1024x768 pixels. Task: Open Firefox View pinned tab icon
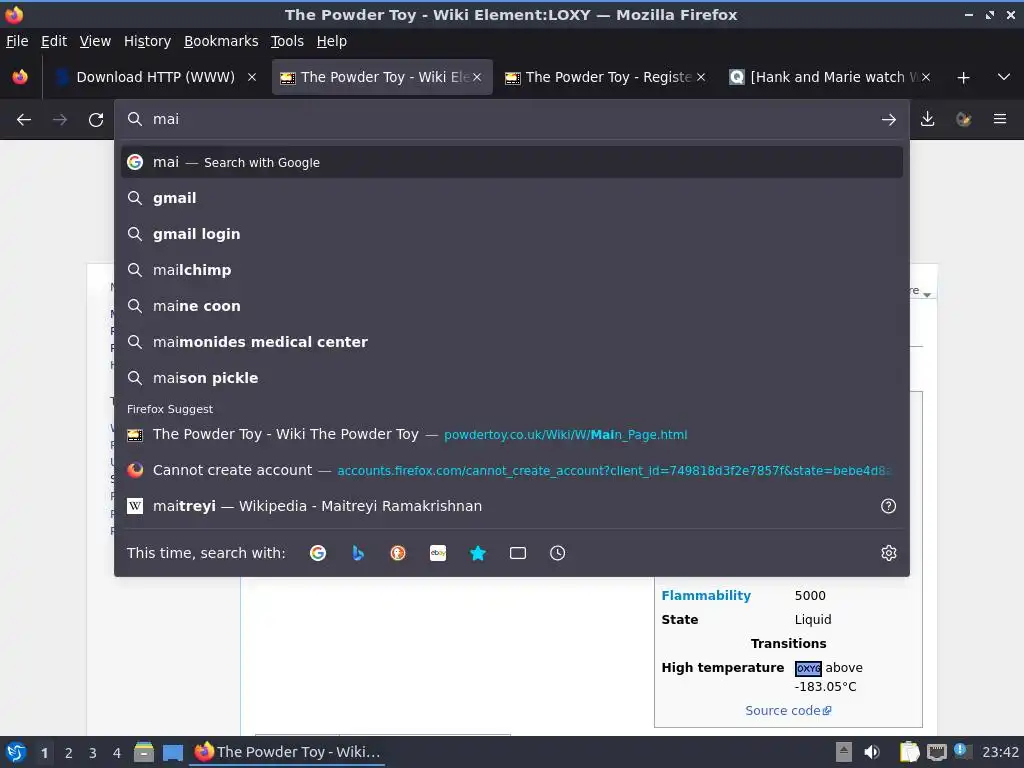[20, 77]
